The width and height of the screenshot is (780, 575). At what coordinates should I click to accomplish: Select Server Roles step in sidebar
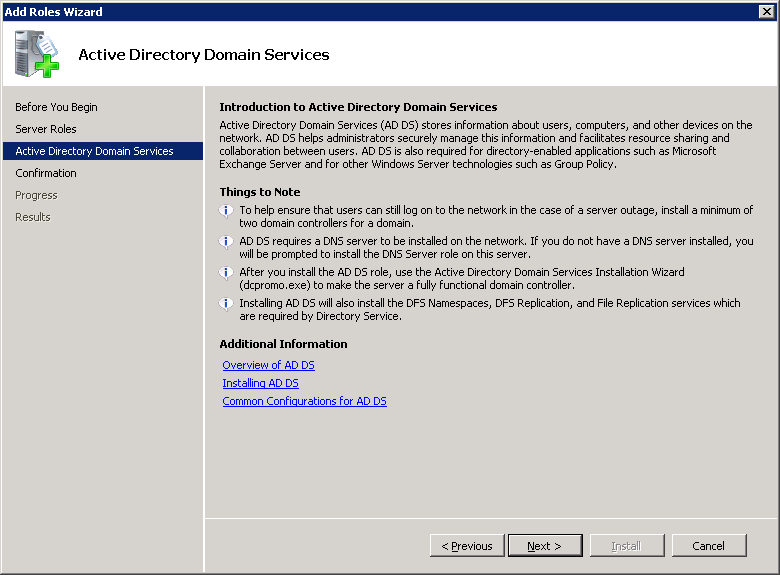(x=46, y=129)
